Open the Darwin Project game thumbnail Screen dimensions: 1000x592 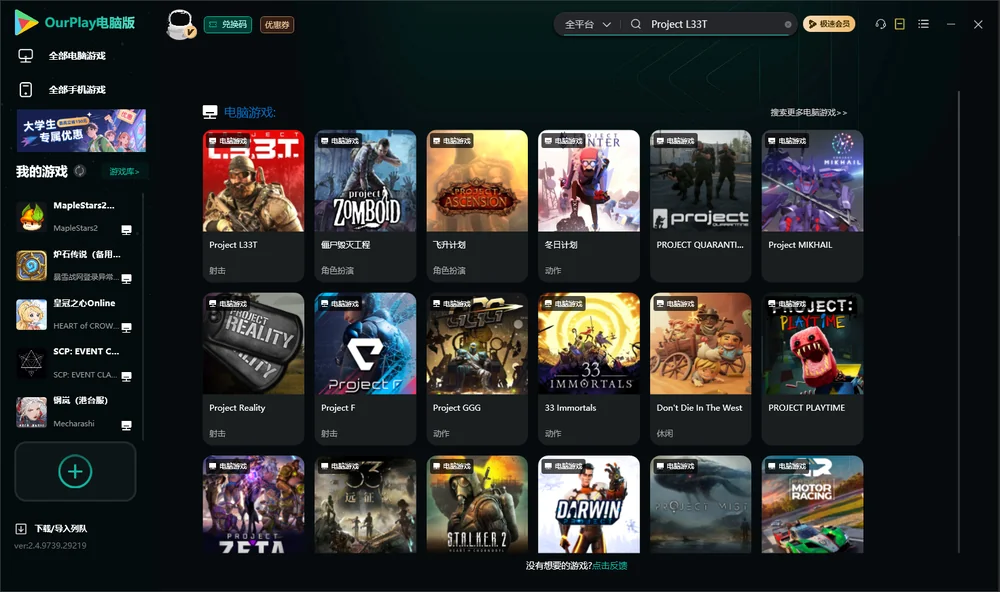point(589,504)
